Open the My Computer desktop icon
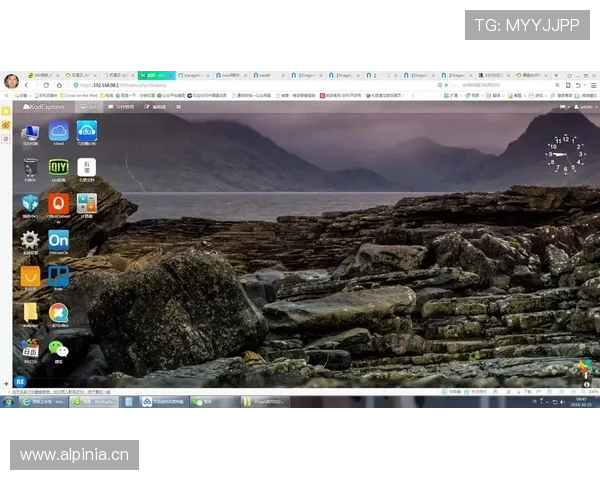The image size is (600, 480). pos(30,132)
